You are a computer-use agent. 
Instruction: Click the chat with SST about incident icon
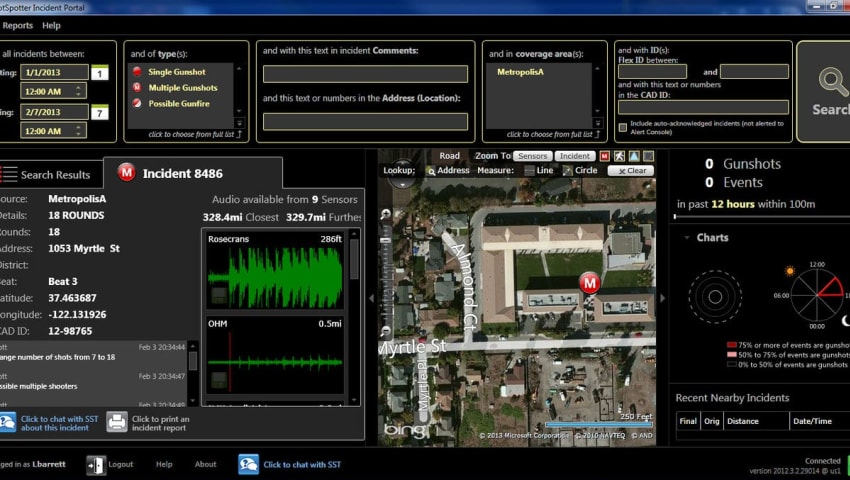8,422
